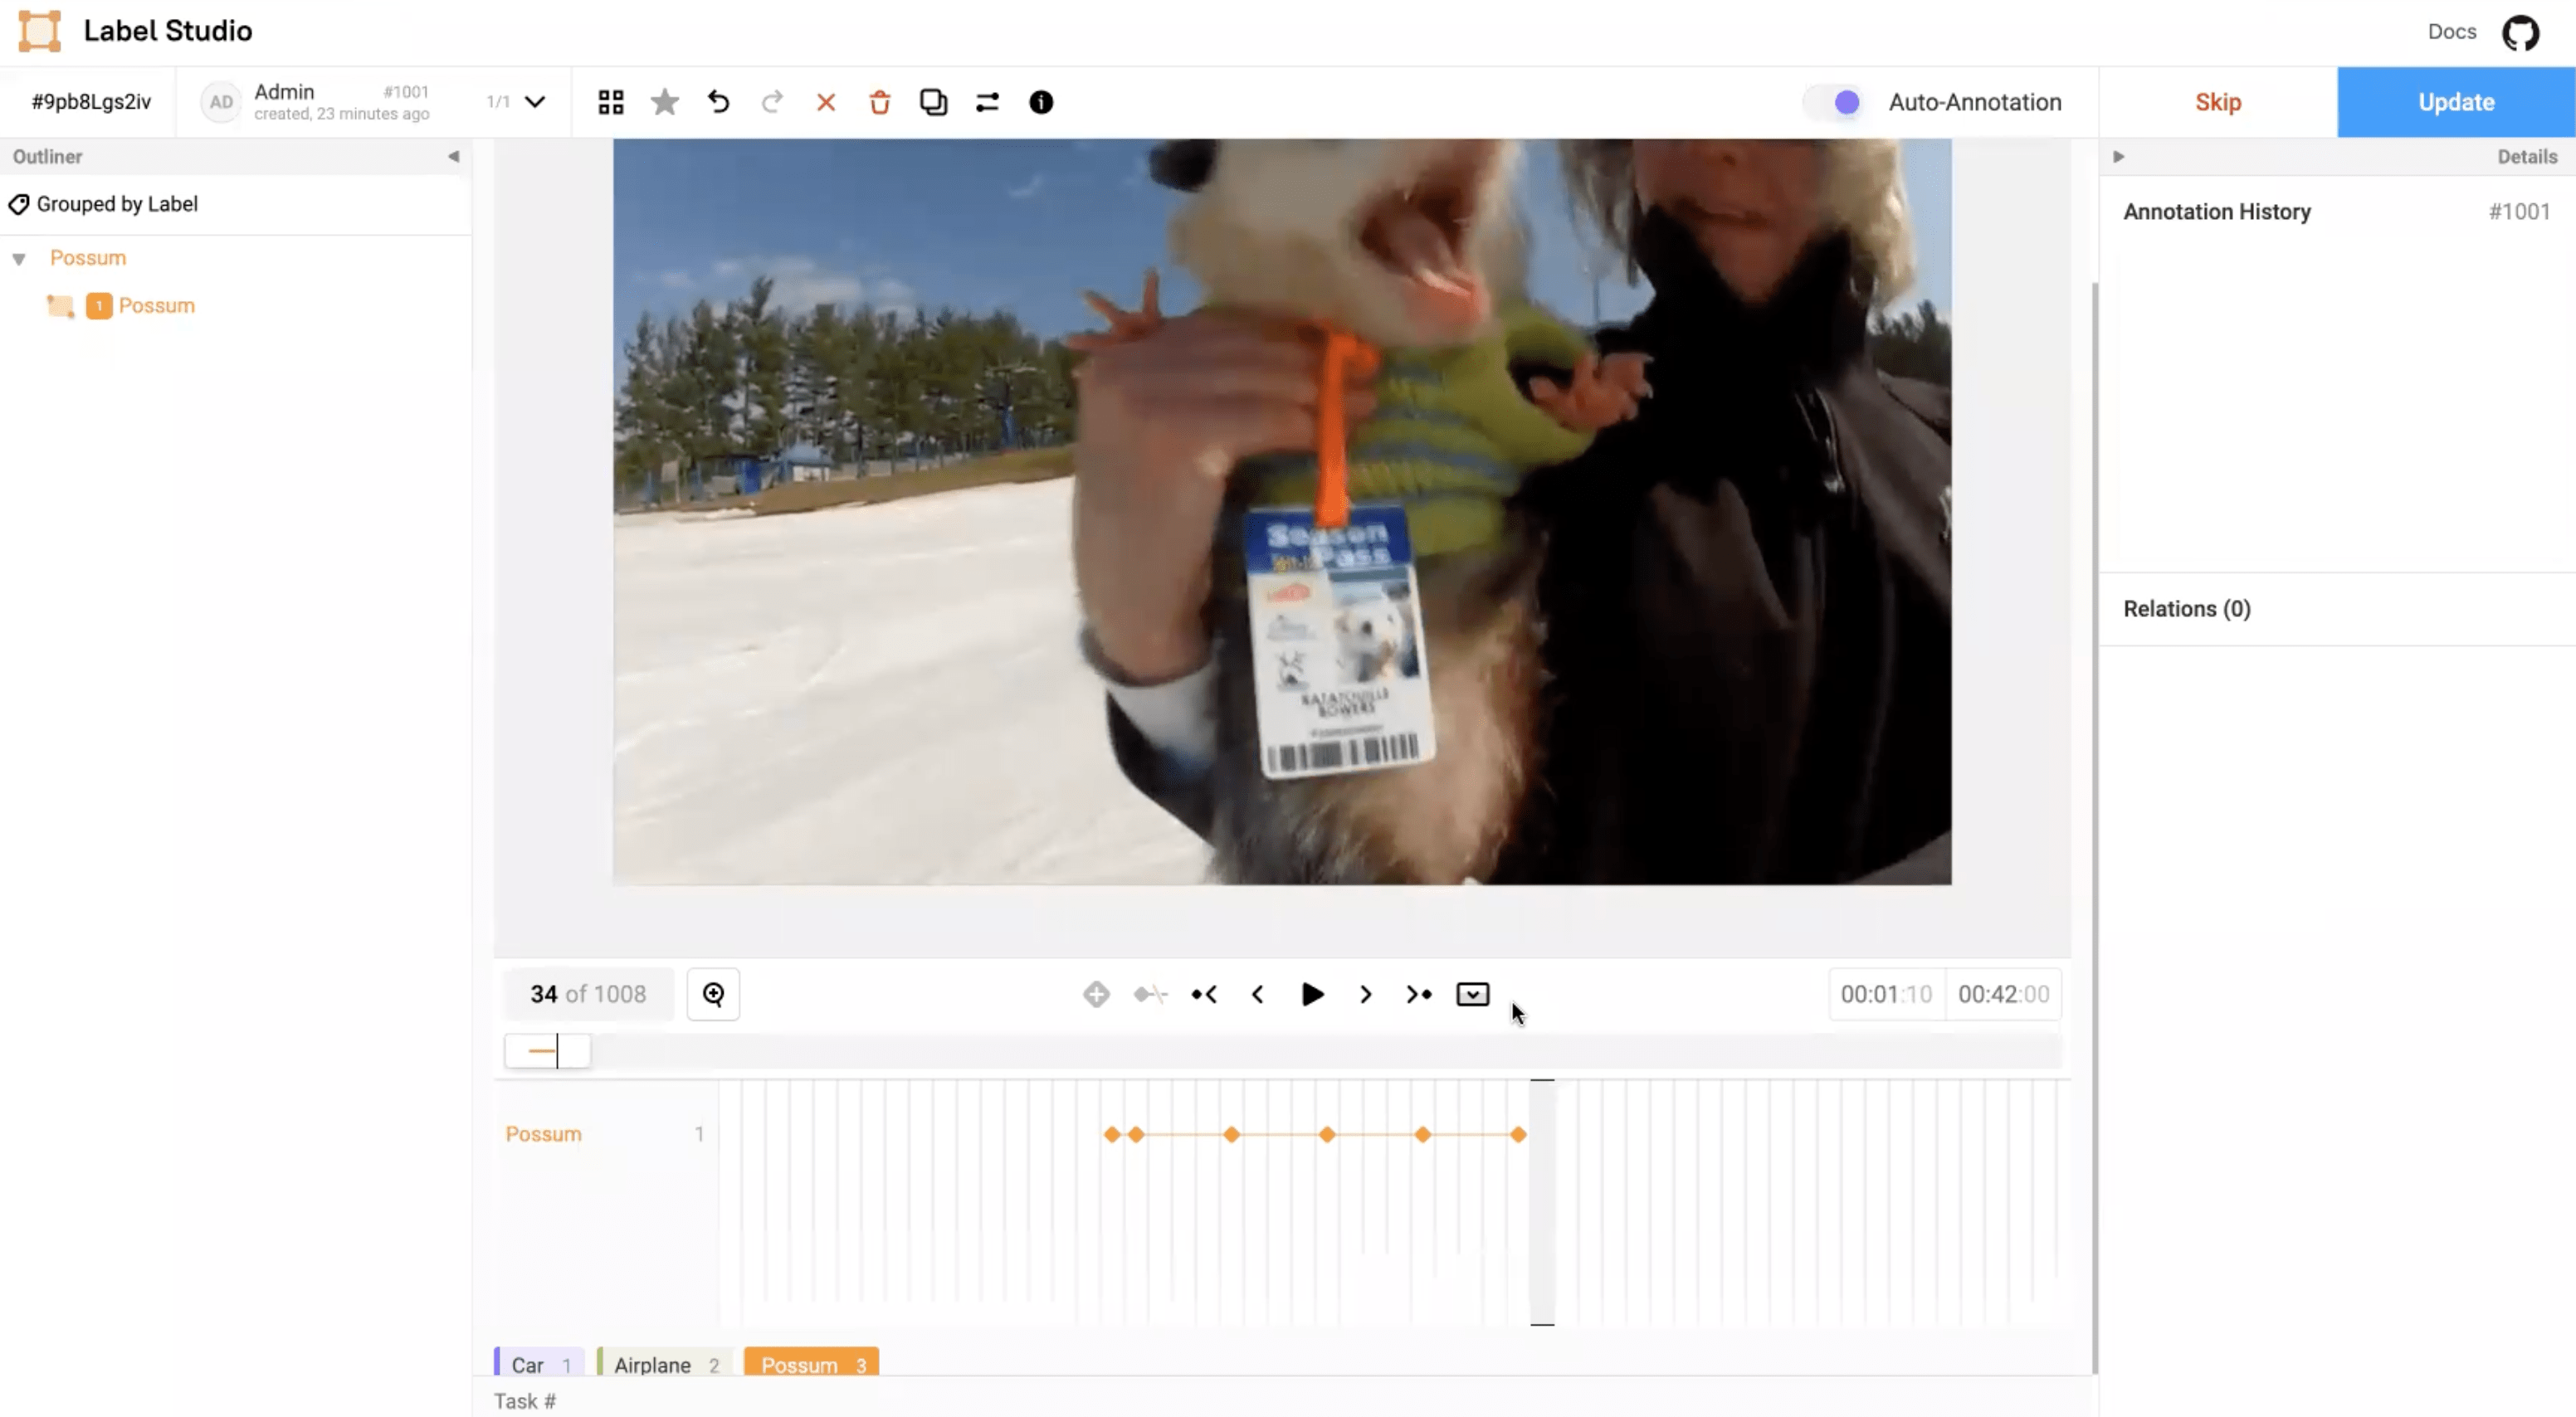Undo the last action
Screen dimensions: 2576x1417
tap(718, 102)
